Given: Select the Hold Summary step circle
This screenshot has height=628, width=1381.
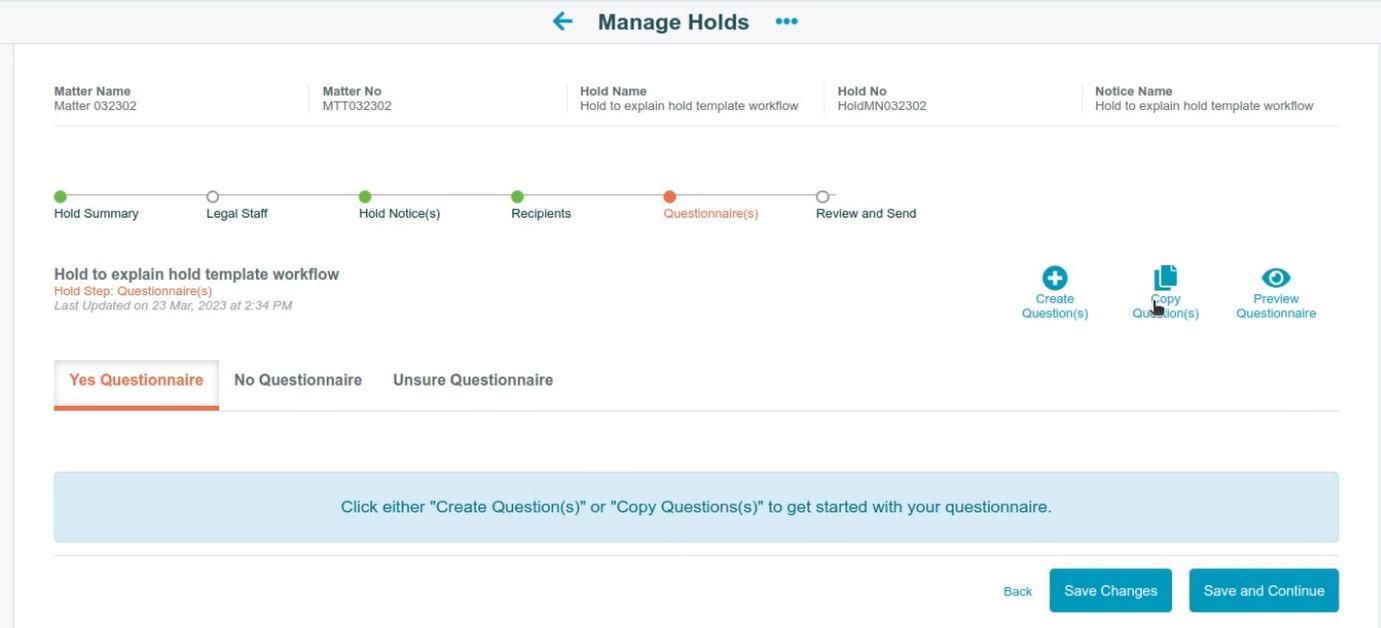Looking at the screenshot, I should (60, 197).
